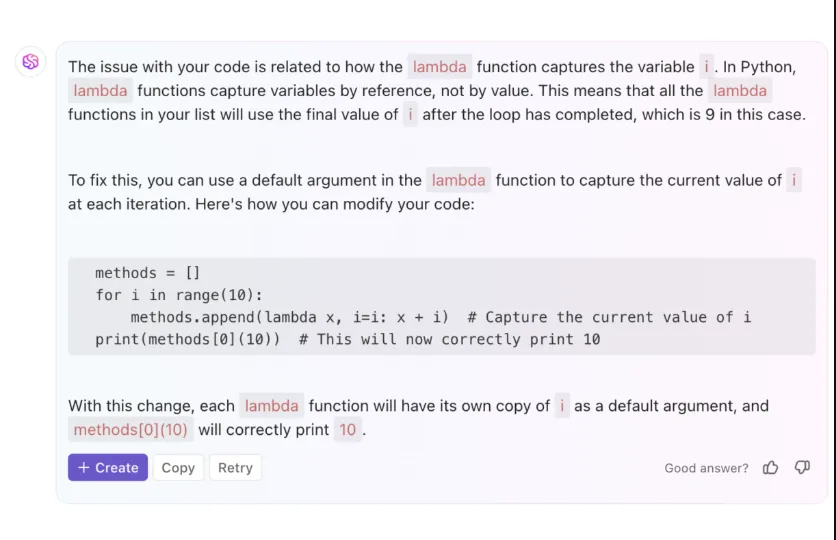Click the Create button label
Image resolution: width=836 pixels, height=540 pixels.
(x=117, y=468)
